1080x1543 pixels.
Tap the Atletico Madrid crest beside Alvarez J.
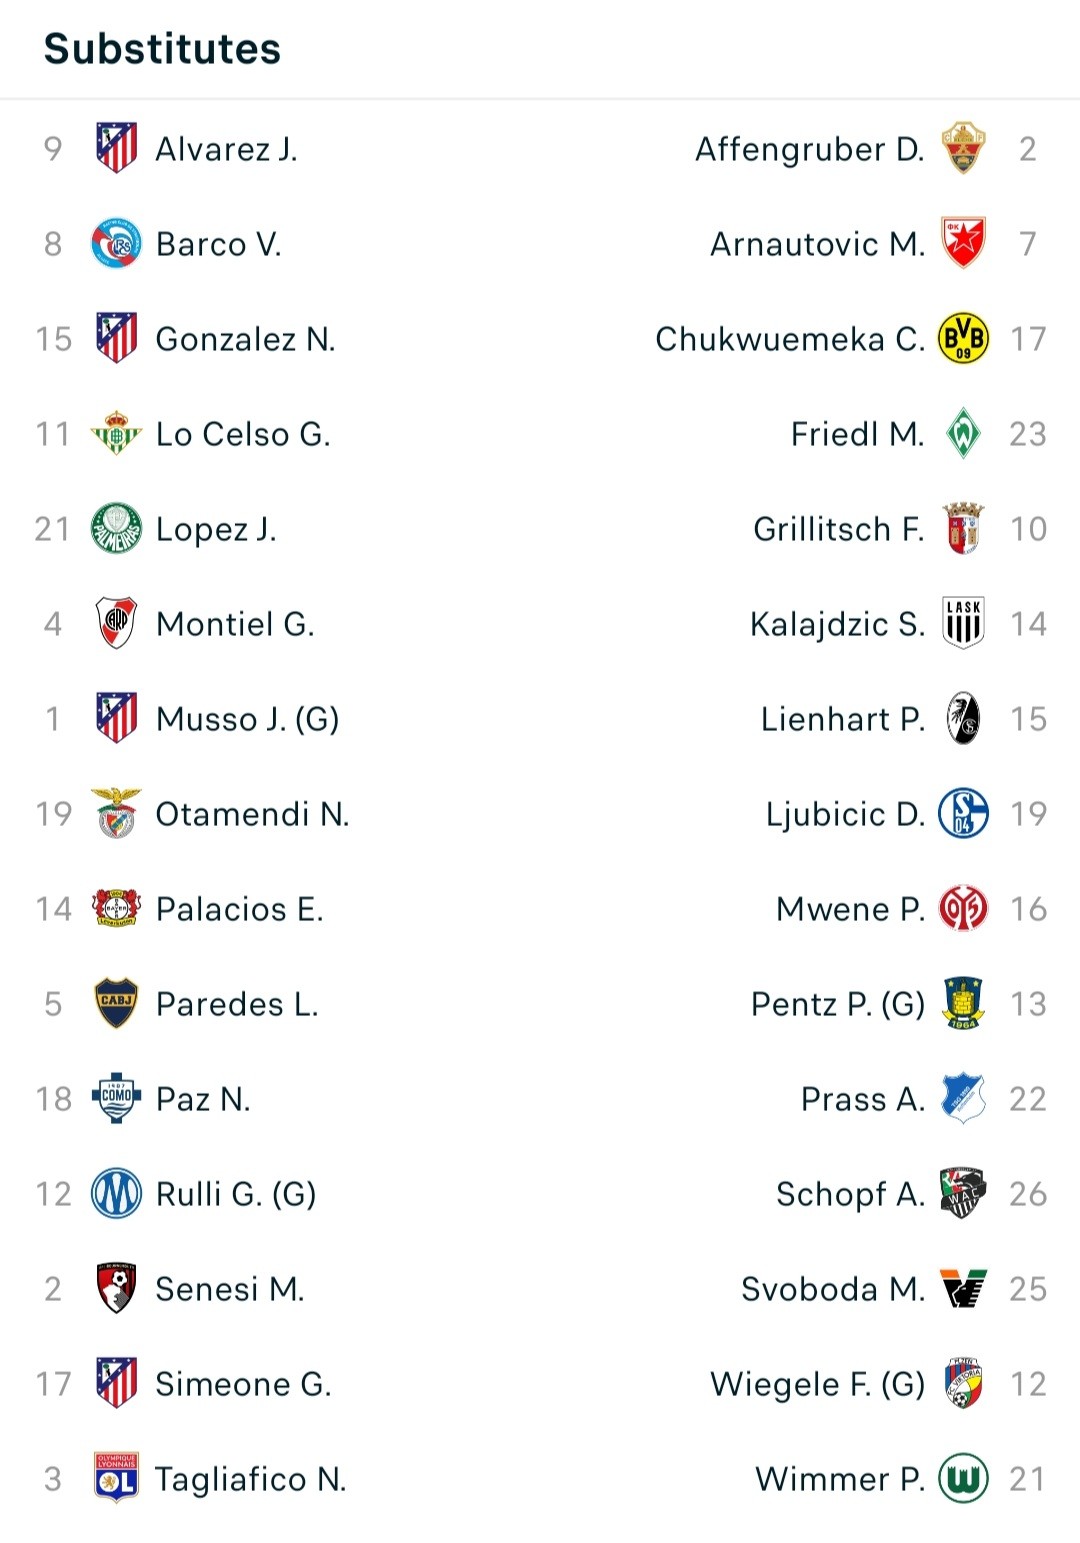[x=116, y=148]
